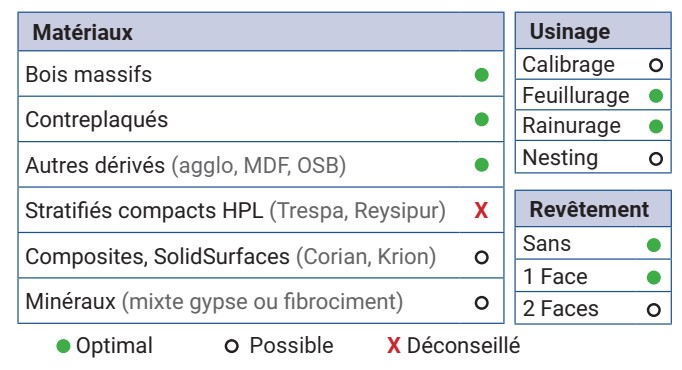Select the hollow circle in Minéraux row

click(x=481, y=303)
